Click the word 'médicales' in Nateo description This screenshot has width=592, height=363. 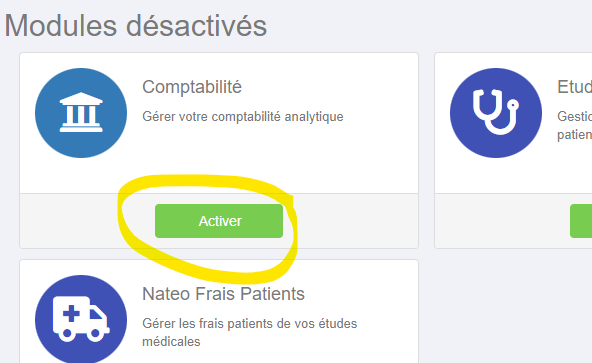[x=171, y=341]
